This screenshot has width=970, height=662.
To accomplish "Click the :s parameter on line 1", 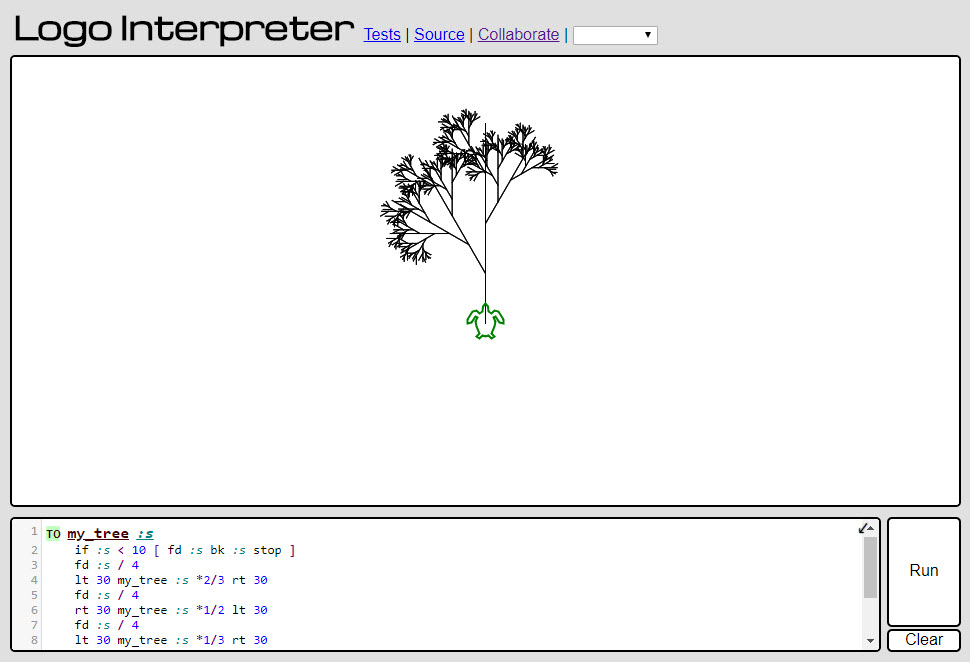I will [145, 534].
